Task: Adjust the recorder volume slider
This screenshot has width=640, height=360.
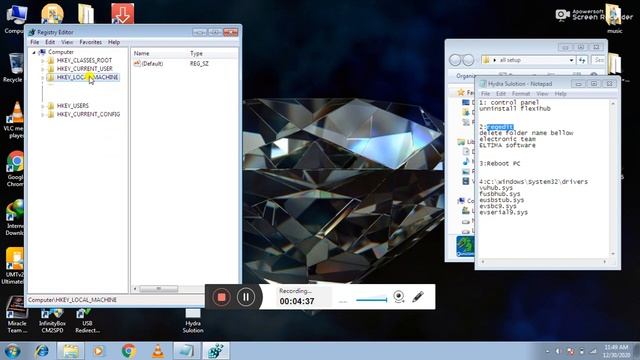Action: coord(371,300)
